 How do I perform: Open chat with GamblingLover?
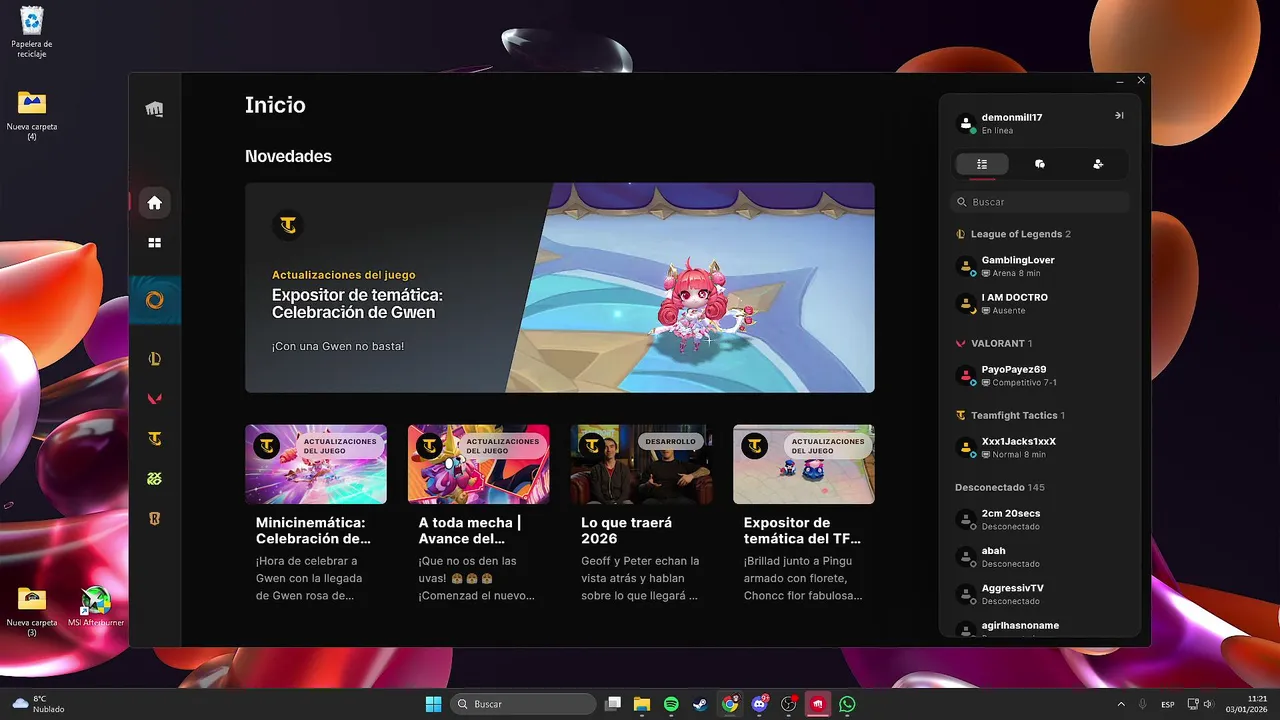pyautogui.click(x=1040, y=266)
